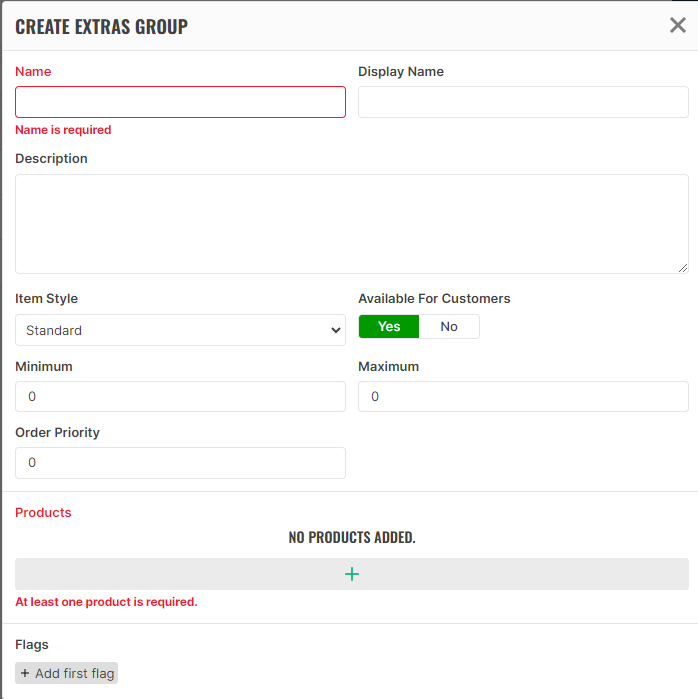Focus the Order Priority input
Image resolution: width=698 pixels, height=699 pixels.
180,463
